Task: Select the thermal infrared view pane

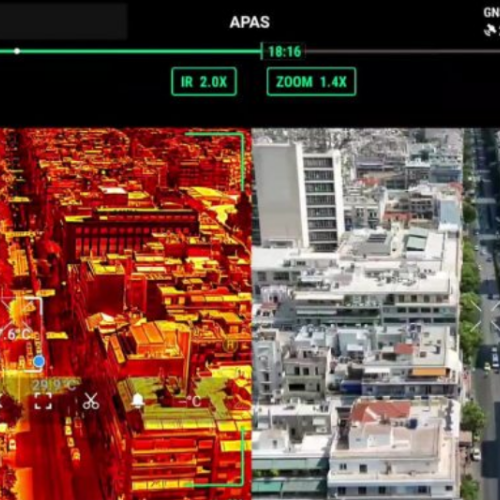Action: [x=126, y=314]
